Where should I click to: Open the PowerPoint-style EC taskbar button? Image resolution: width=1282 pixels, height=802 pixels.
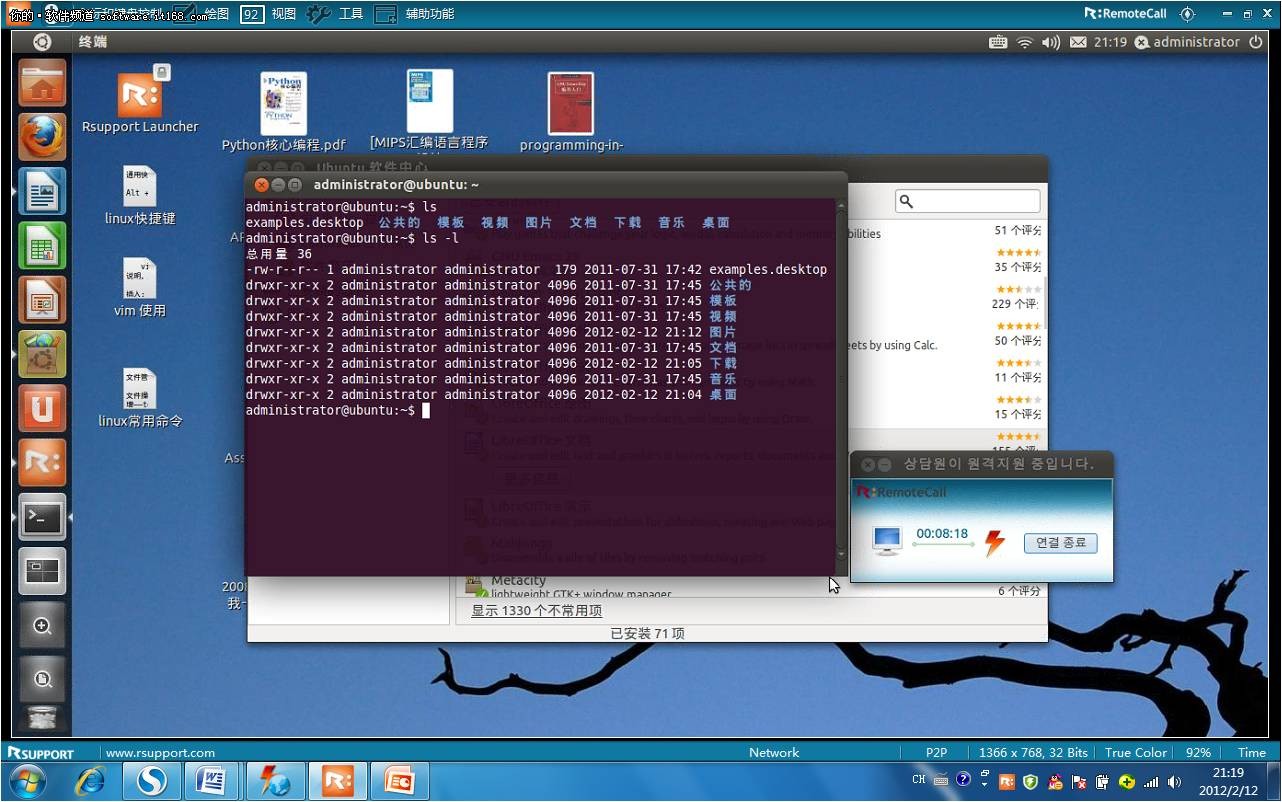point(399,781)
